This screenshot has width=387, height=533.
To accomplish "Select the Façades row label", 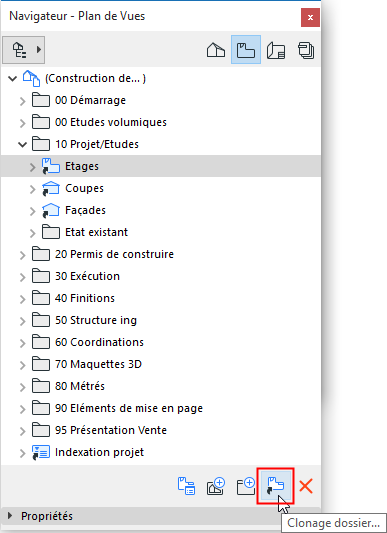I will click(85, 210).
